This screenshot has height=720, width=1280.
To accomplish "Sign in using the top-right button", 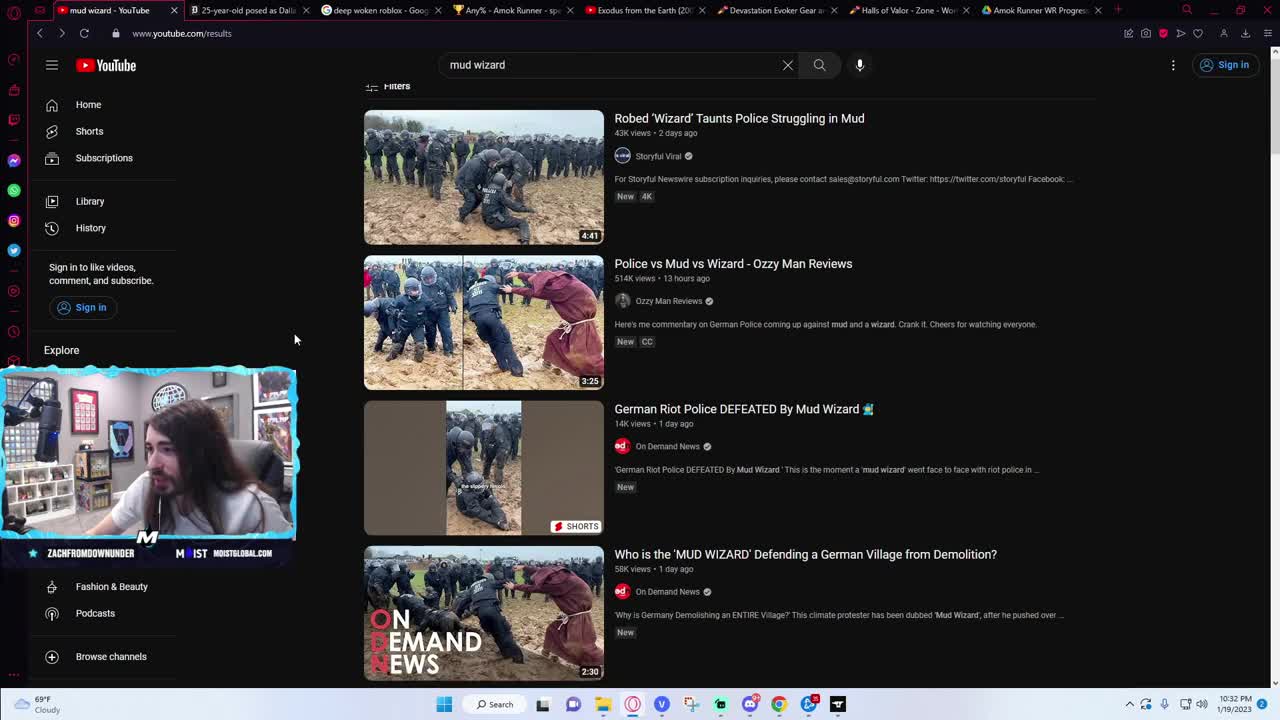I will tap(1225, 65).
